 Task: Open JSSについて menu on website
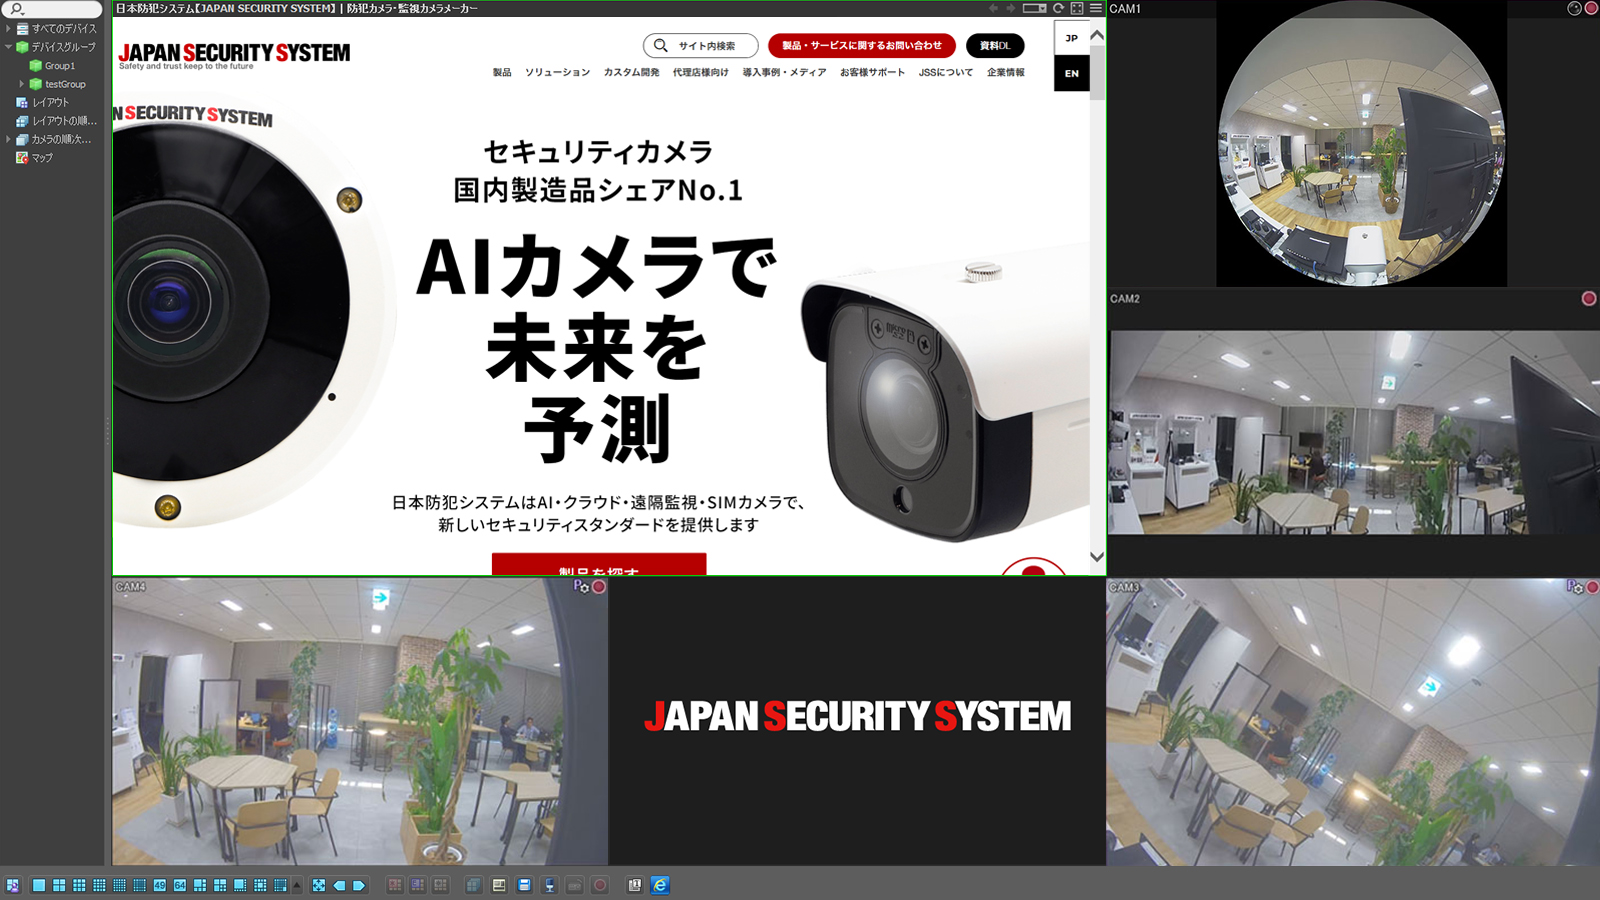point(946,72)
